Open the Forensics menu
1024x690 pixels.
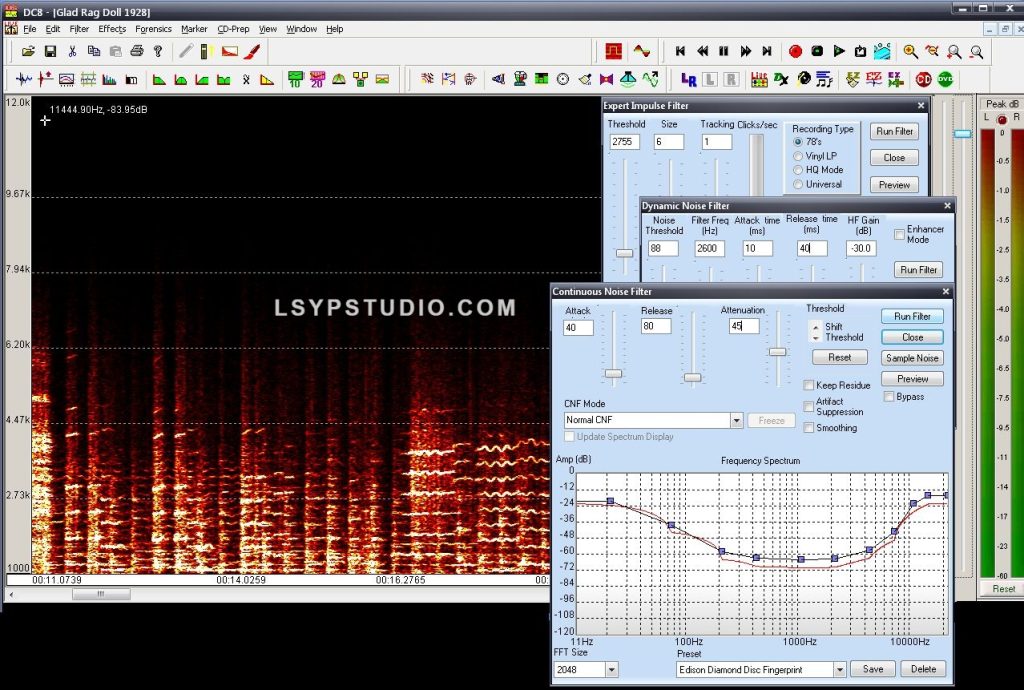[153, 29]
